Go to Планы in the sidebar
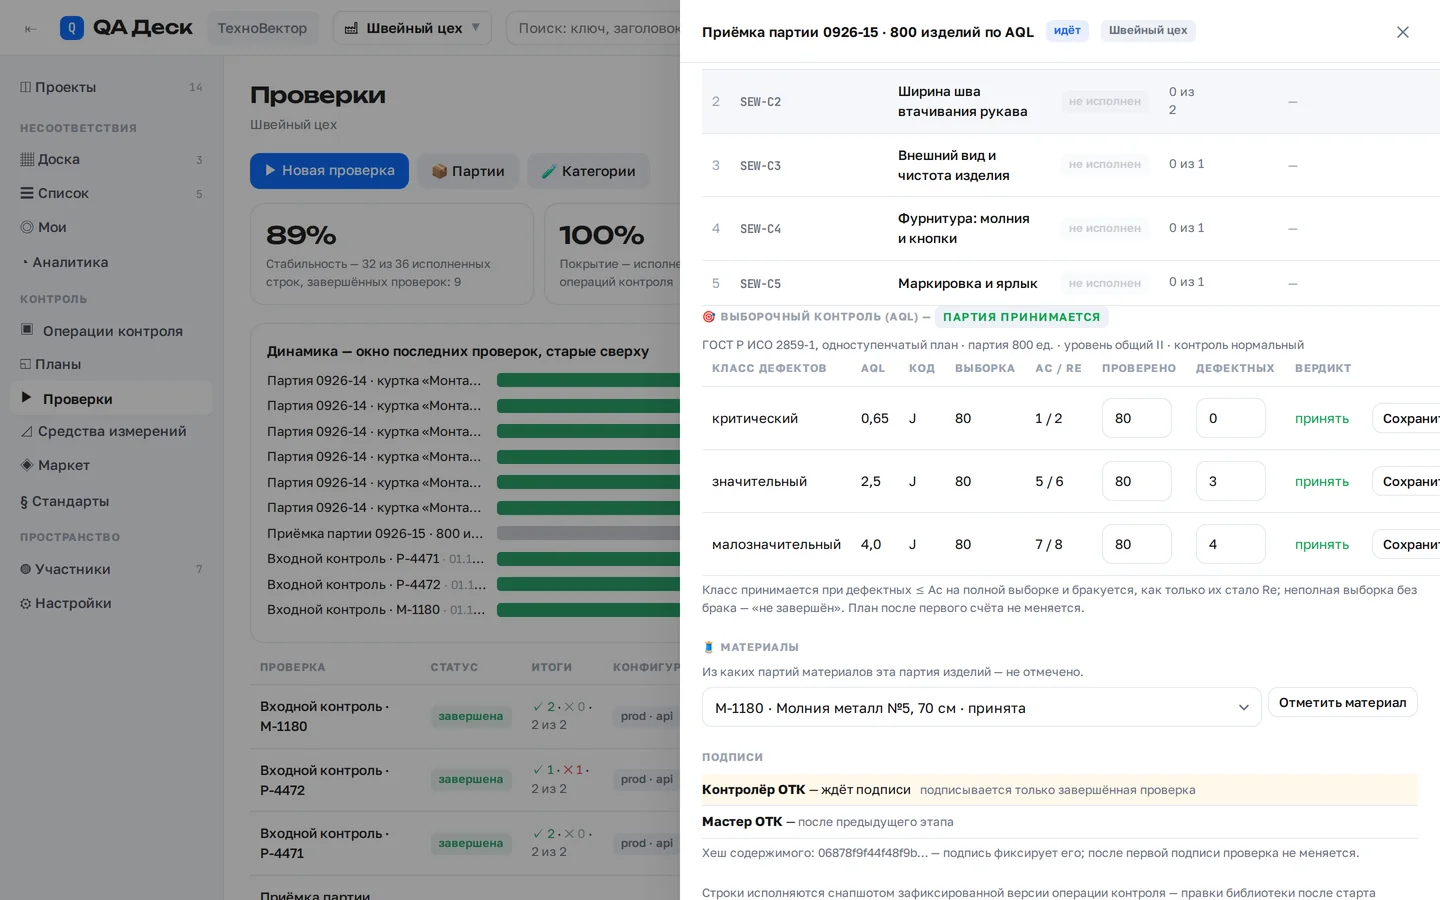 111,364
